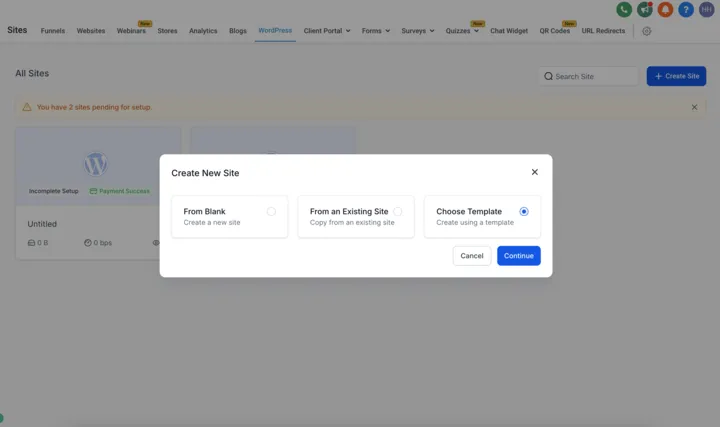Click the Sites section title
720x427 pixels.
(x=17, y=30)
